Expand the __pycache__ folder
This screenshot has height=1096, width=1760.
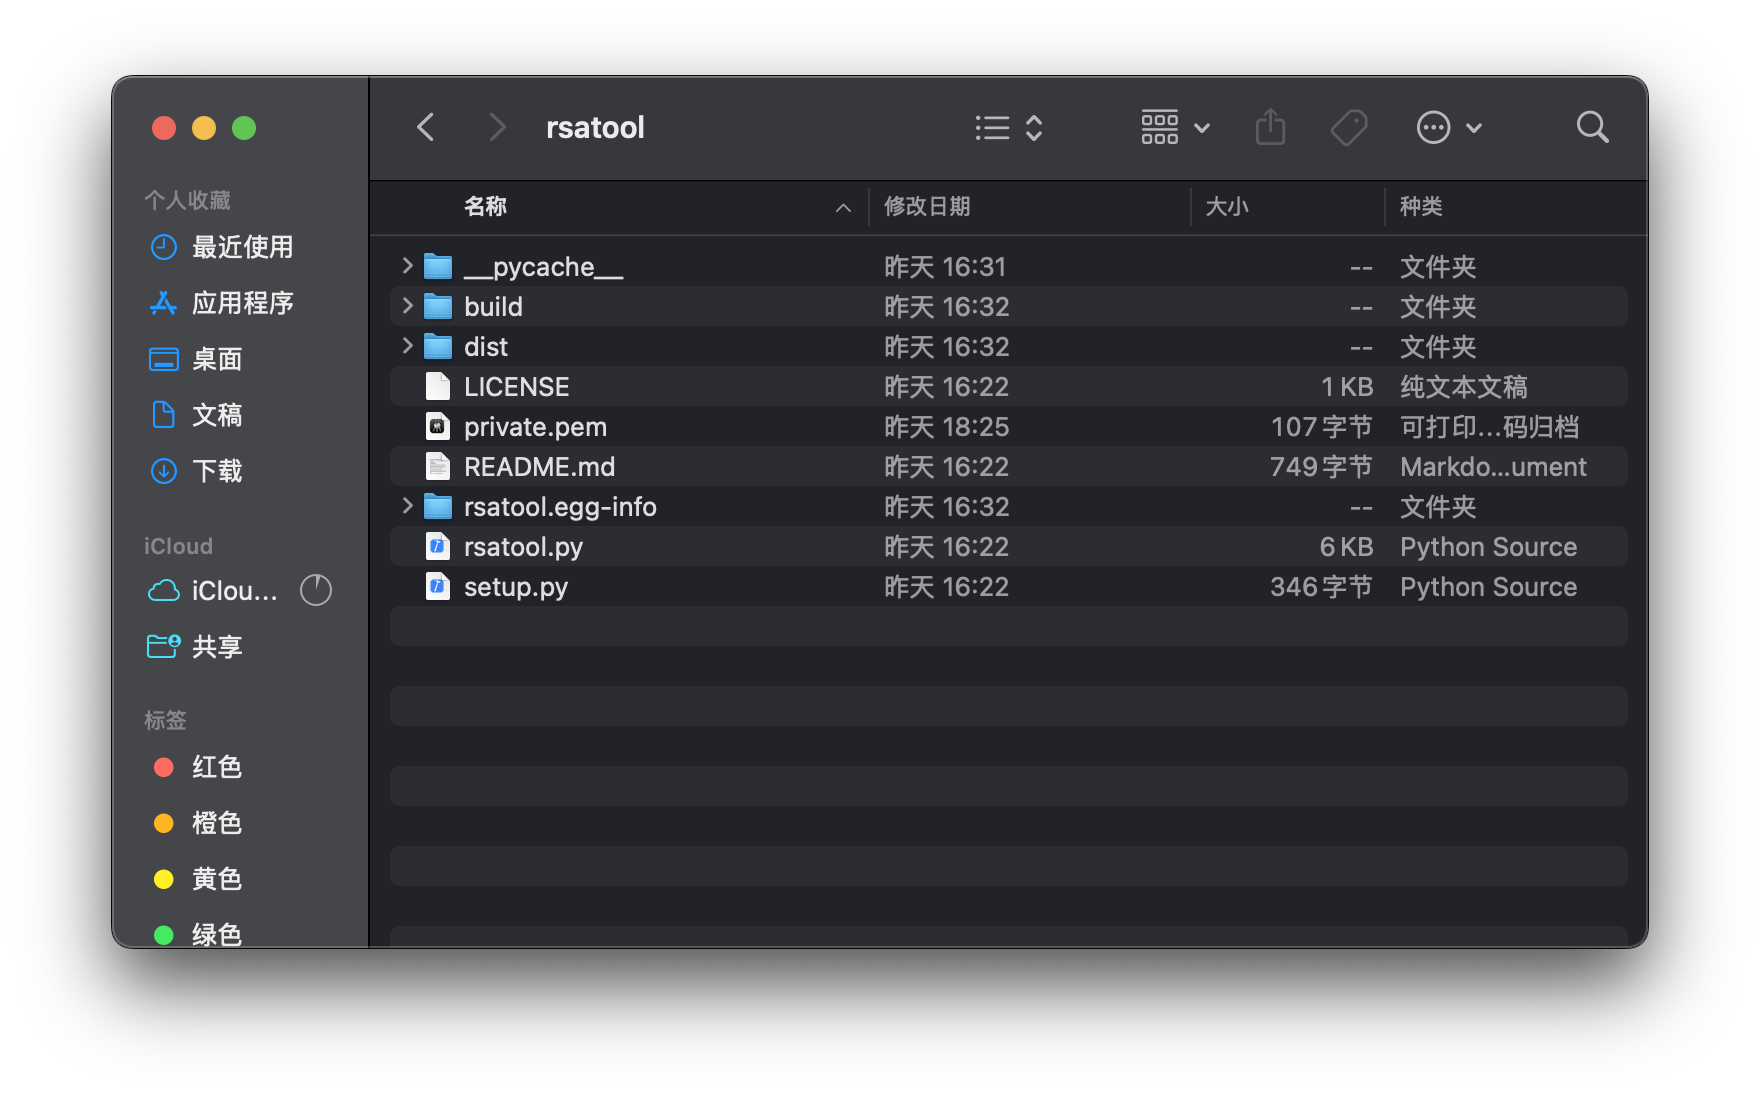coord(407,265)
